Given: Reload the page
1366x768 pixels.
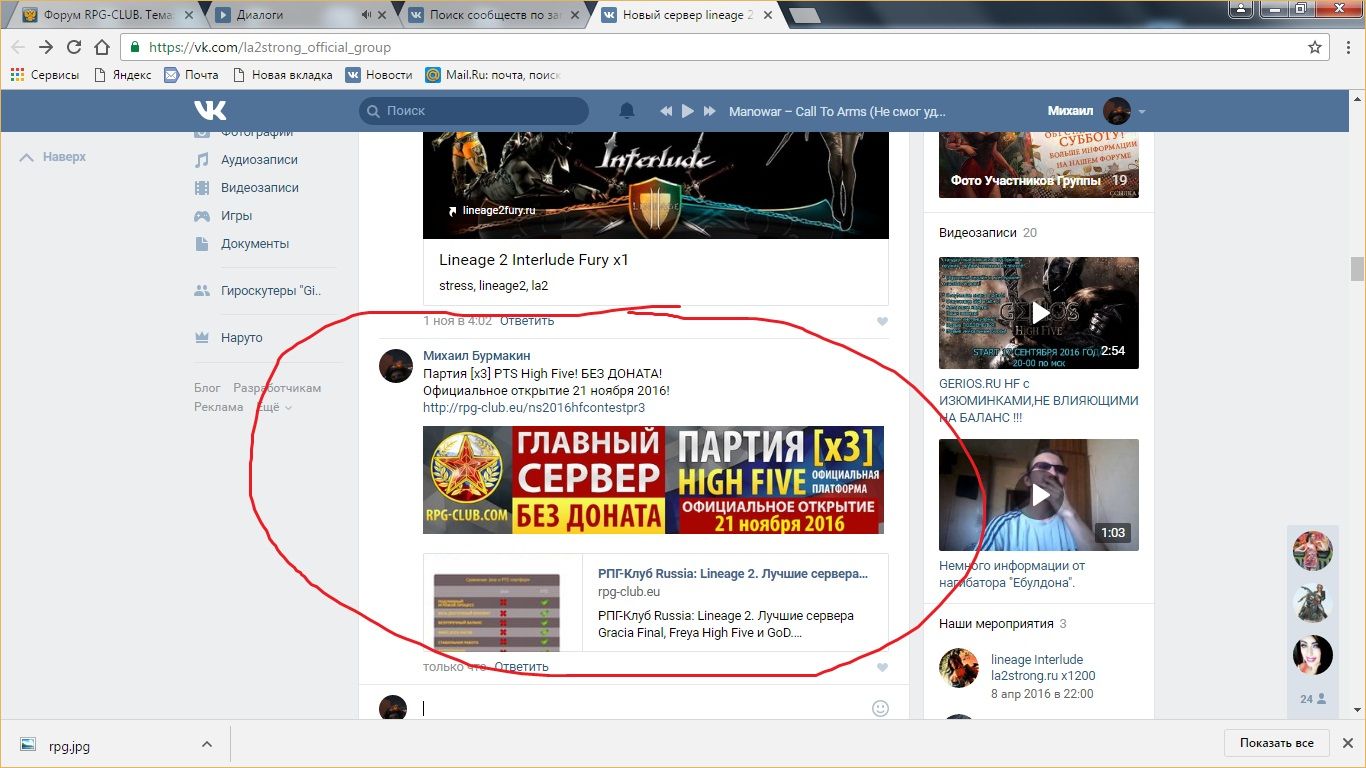Looking at the screenshot, I should (x=74, y=47).
